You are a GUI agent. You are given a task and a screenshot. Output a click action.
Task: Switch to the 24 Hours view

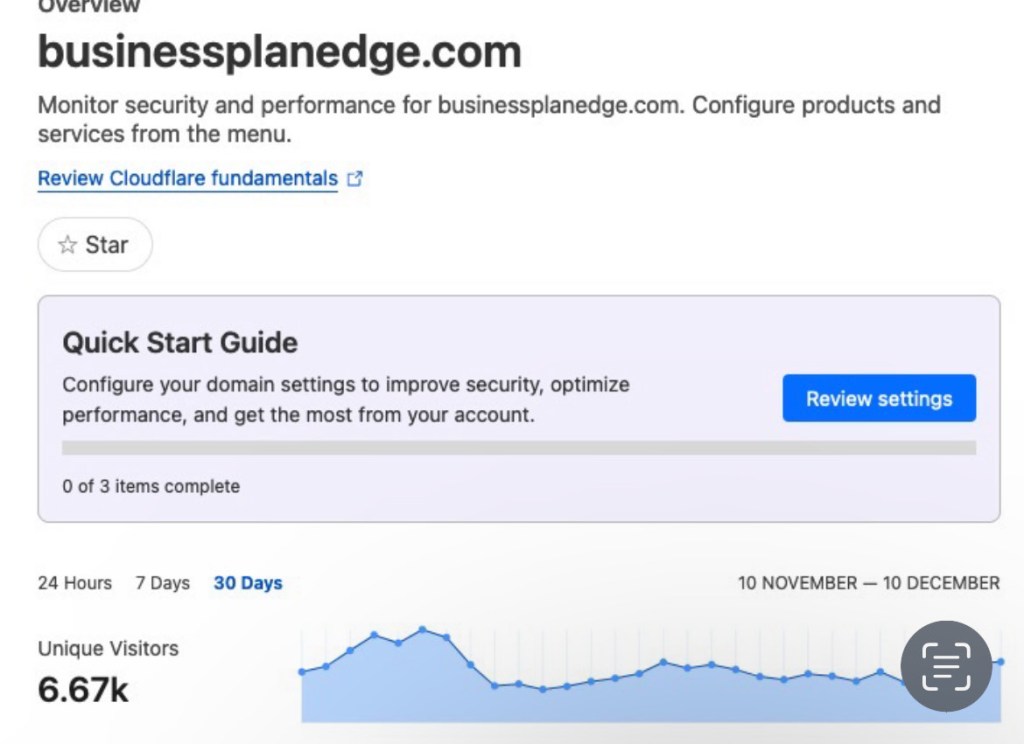[75, 583]
